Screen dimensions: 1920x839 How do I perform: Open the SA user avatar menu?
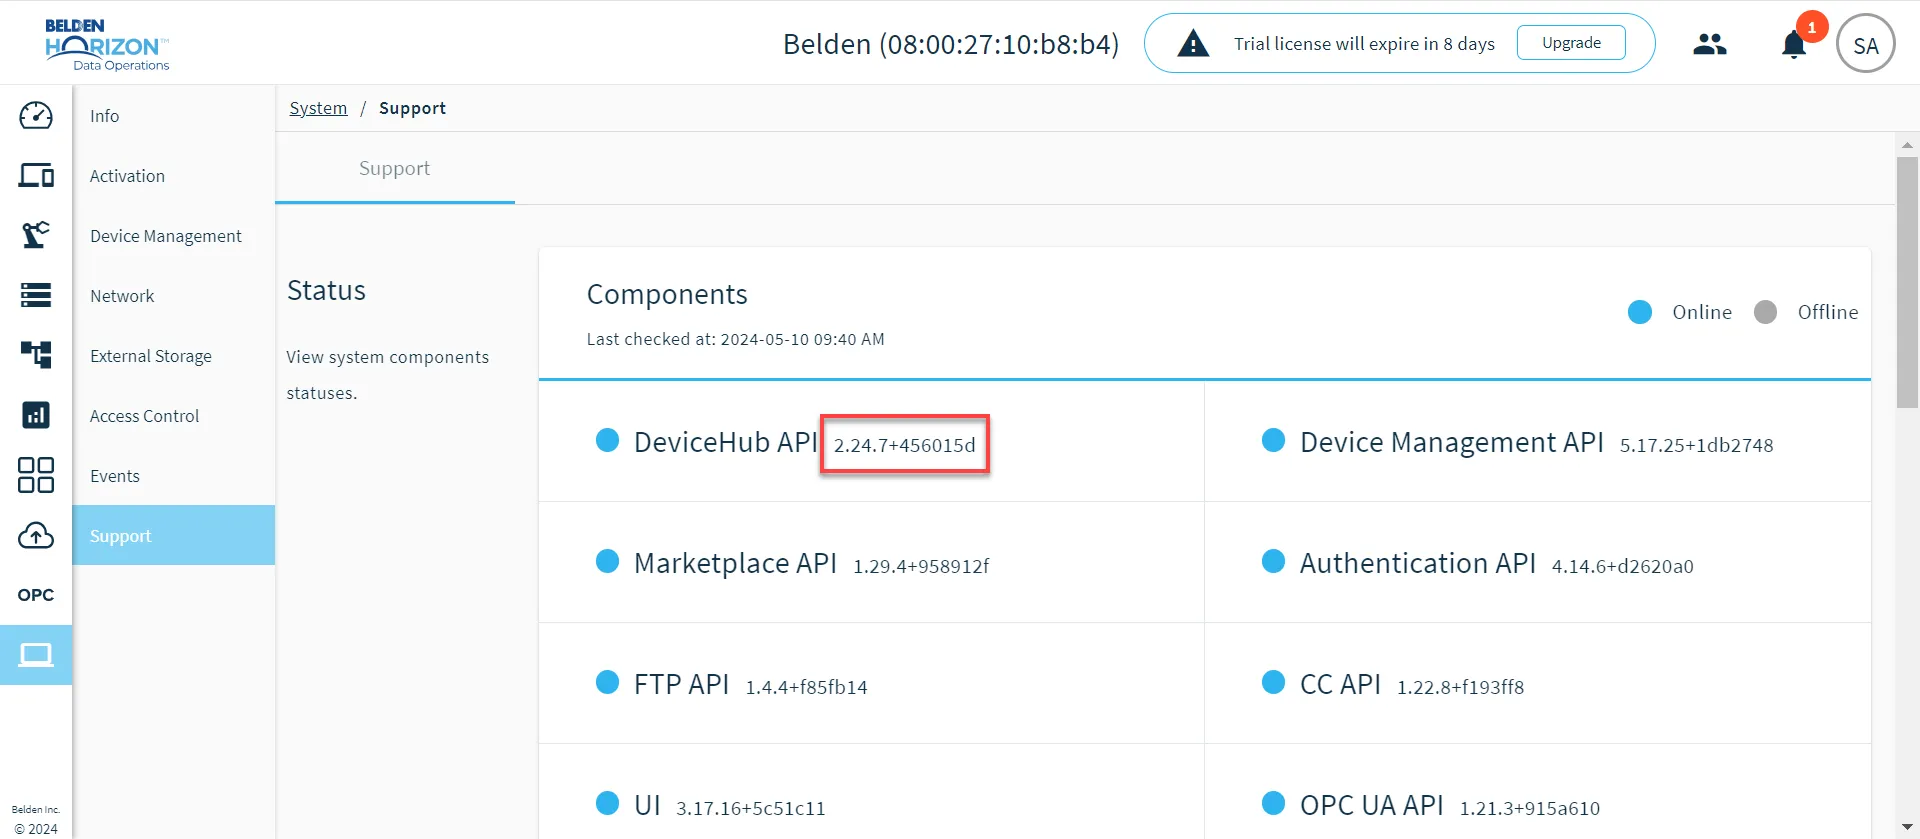(x=1866, y=44)
